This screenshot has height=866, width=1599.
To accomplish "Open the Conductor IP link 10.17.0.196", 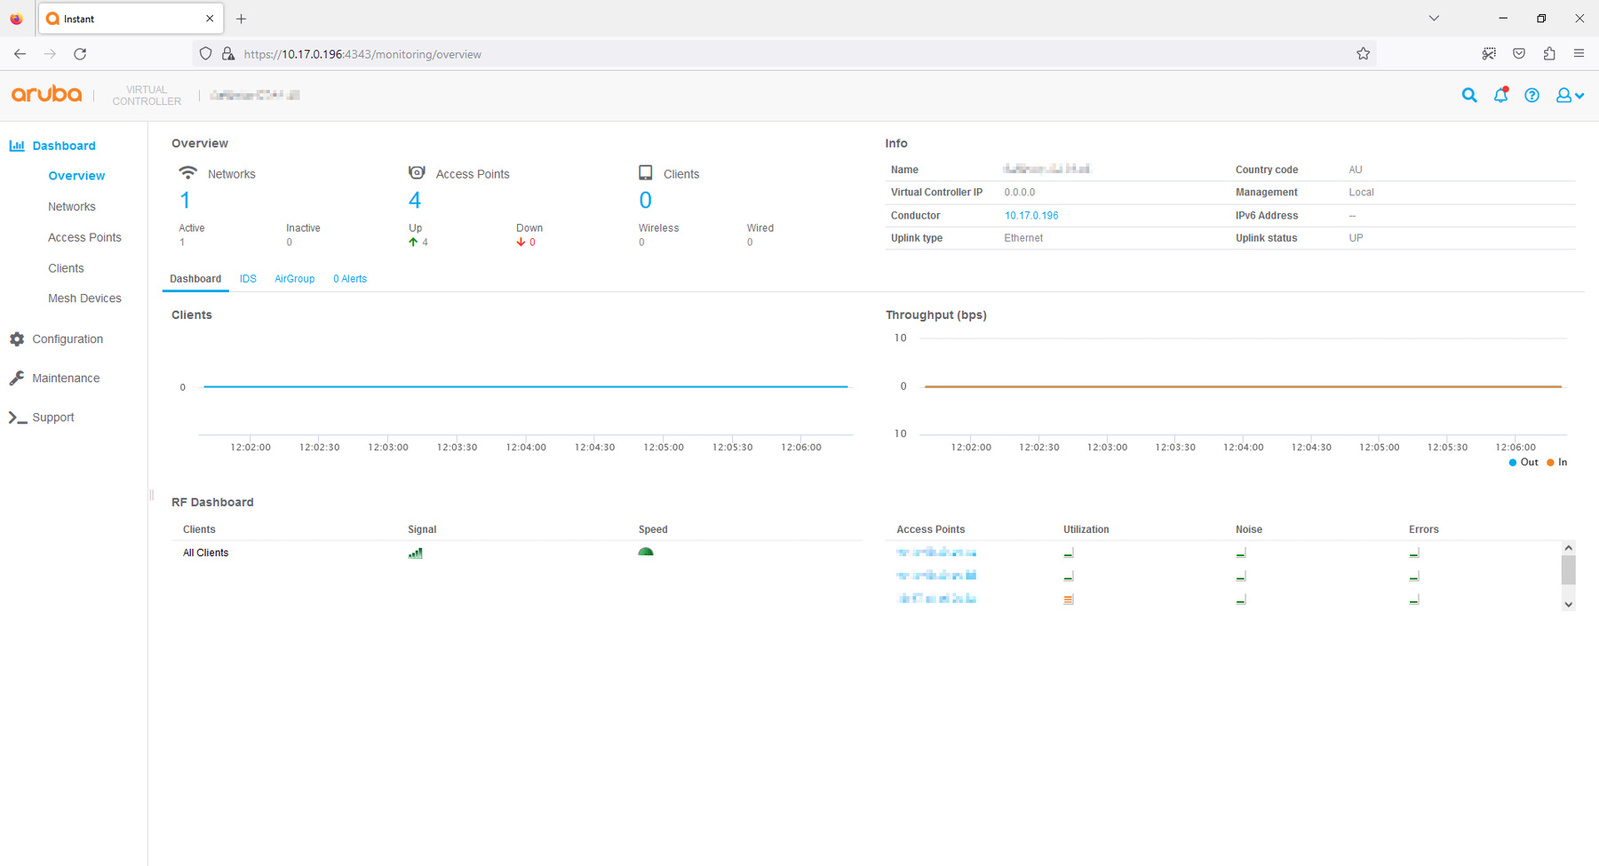I will click(x=1031, y=216).
